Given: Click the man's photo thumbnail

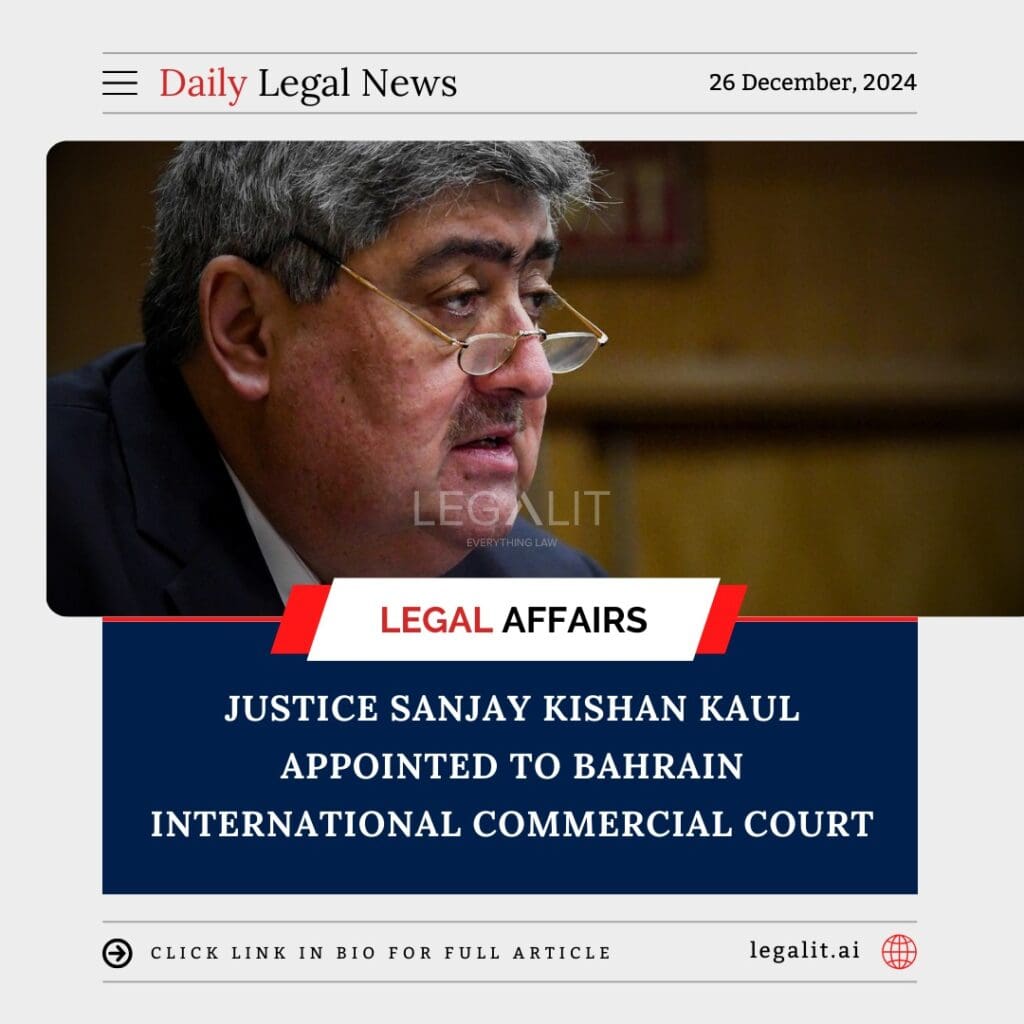Looking at the screenshot, I should click(535, 378).
